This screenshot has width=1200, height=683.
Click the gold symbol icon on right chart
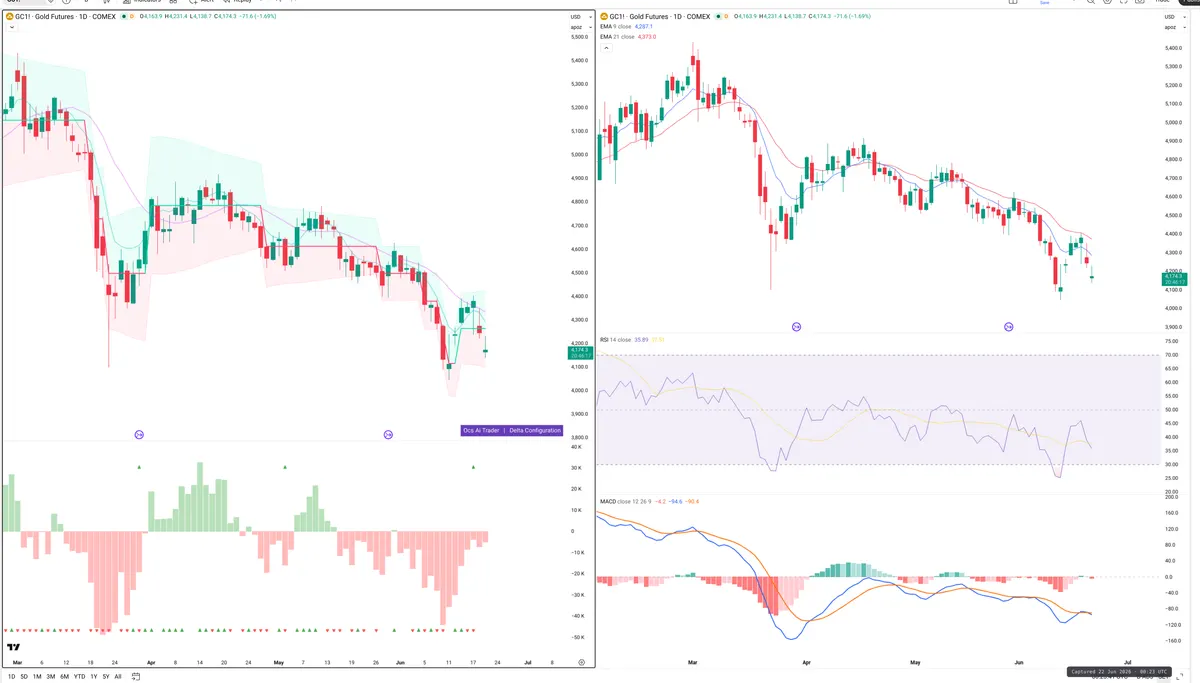click(x=604, y=17)
